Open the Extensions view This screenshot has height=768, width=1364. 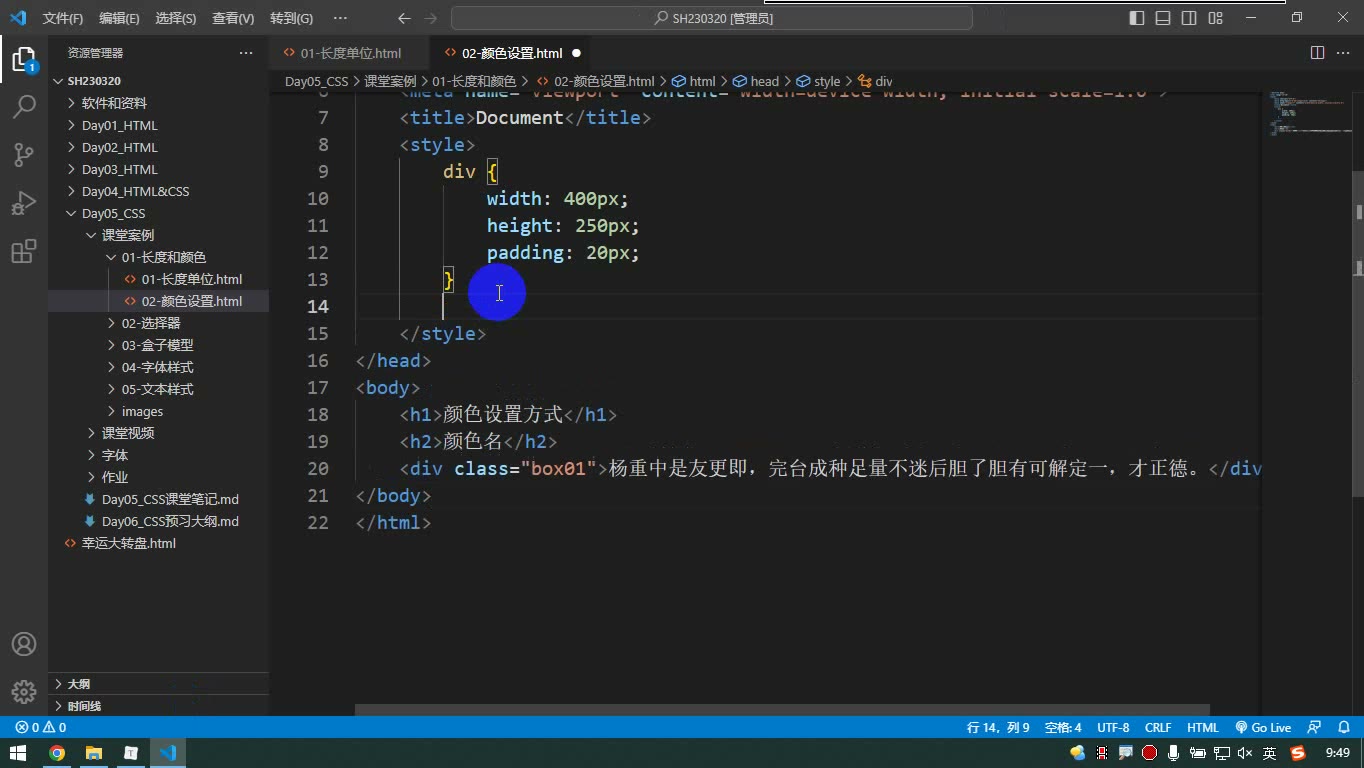point(24,251)
